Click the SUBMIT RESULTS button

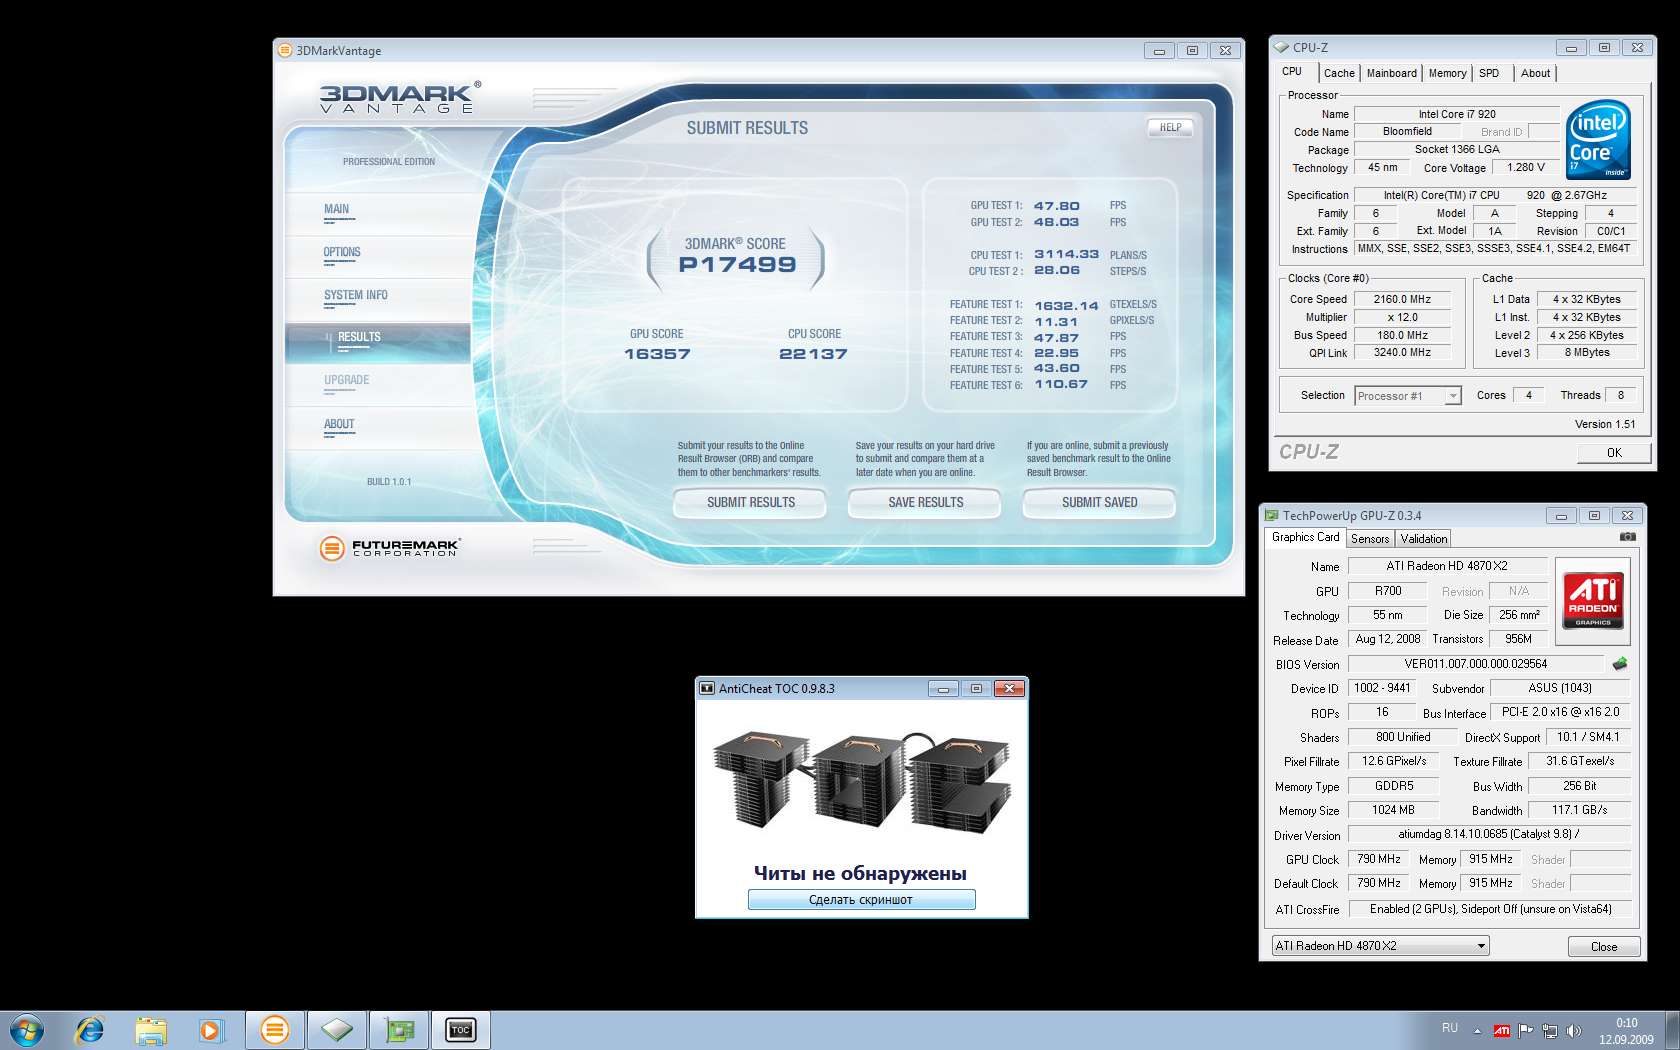click(x=750, y=503)
